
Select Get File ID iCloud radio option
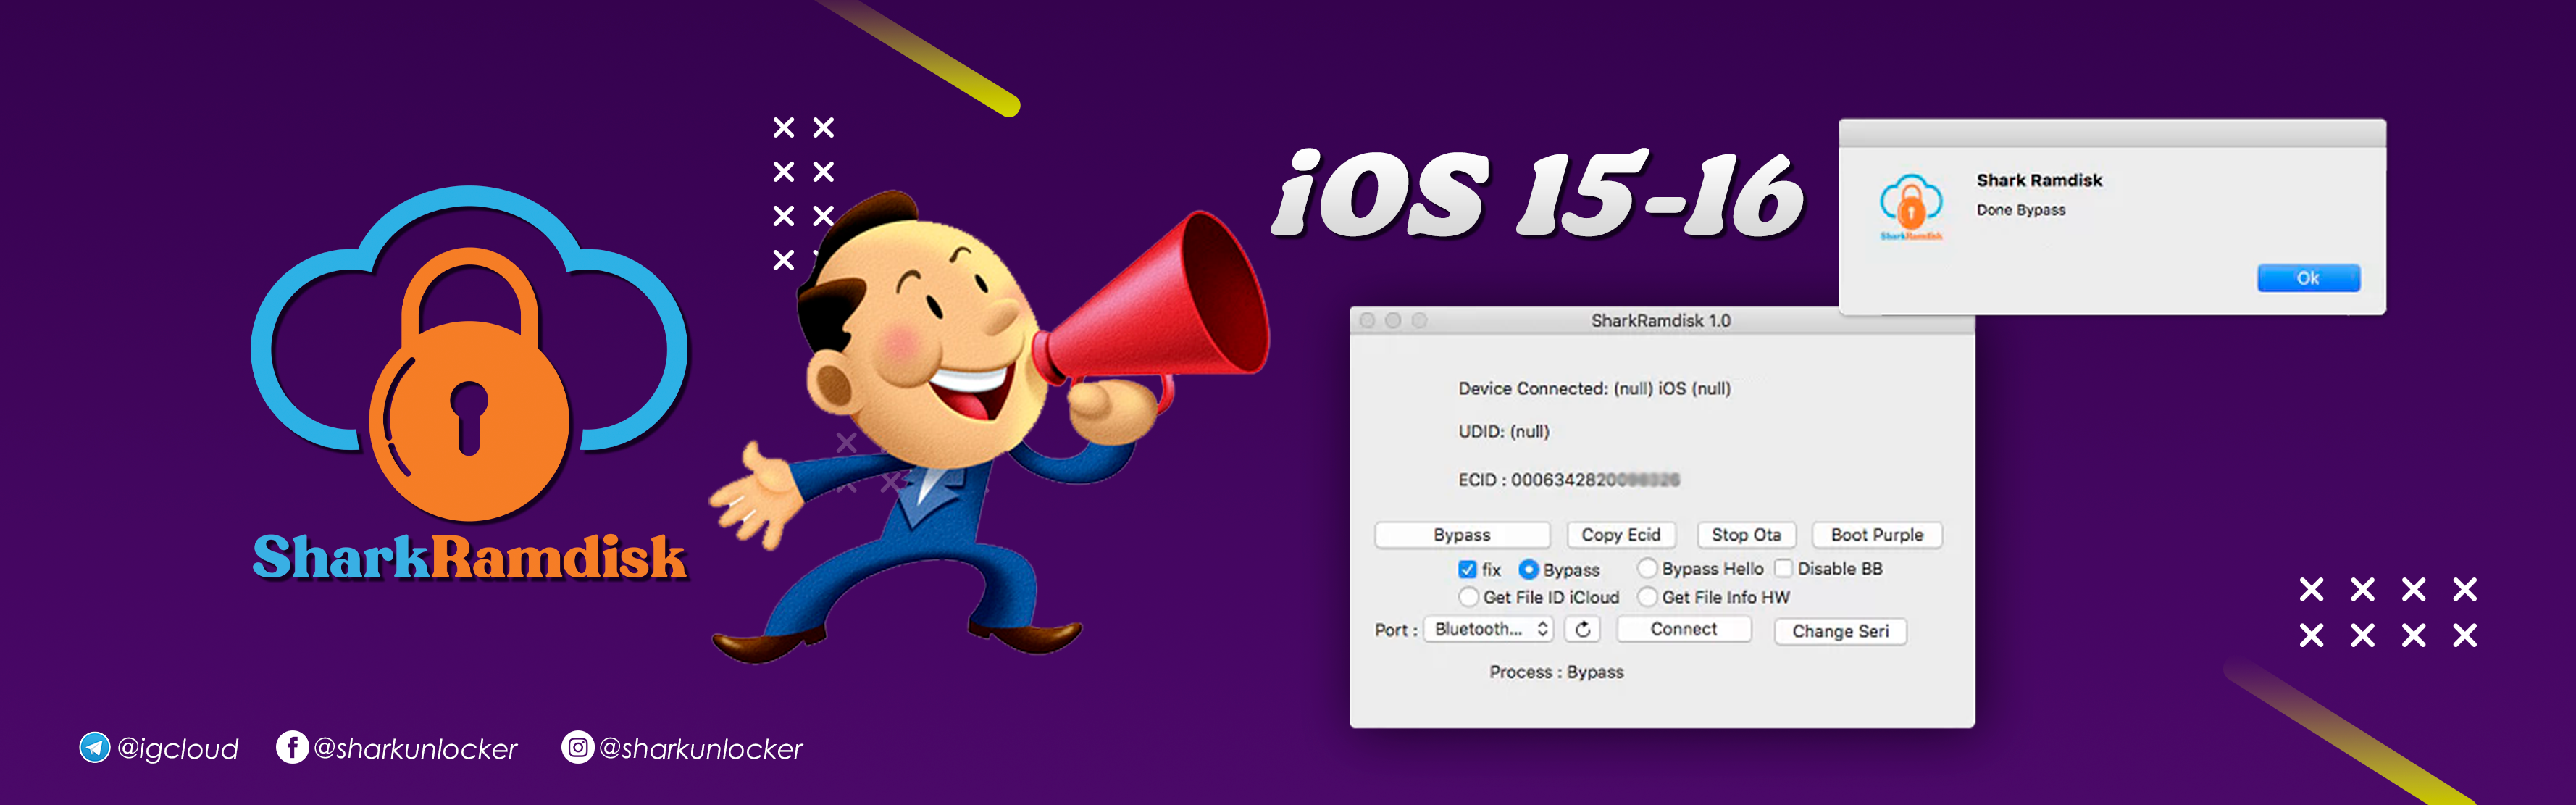(1468, 597)
